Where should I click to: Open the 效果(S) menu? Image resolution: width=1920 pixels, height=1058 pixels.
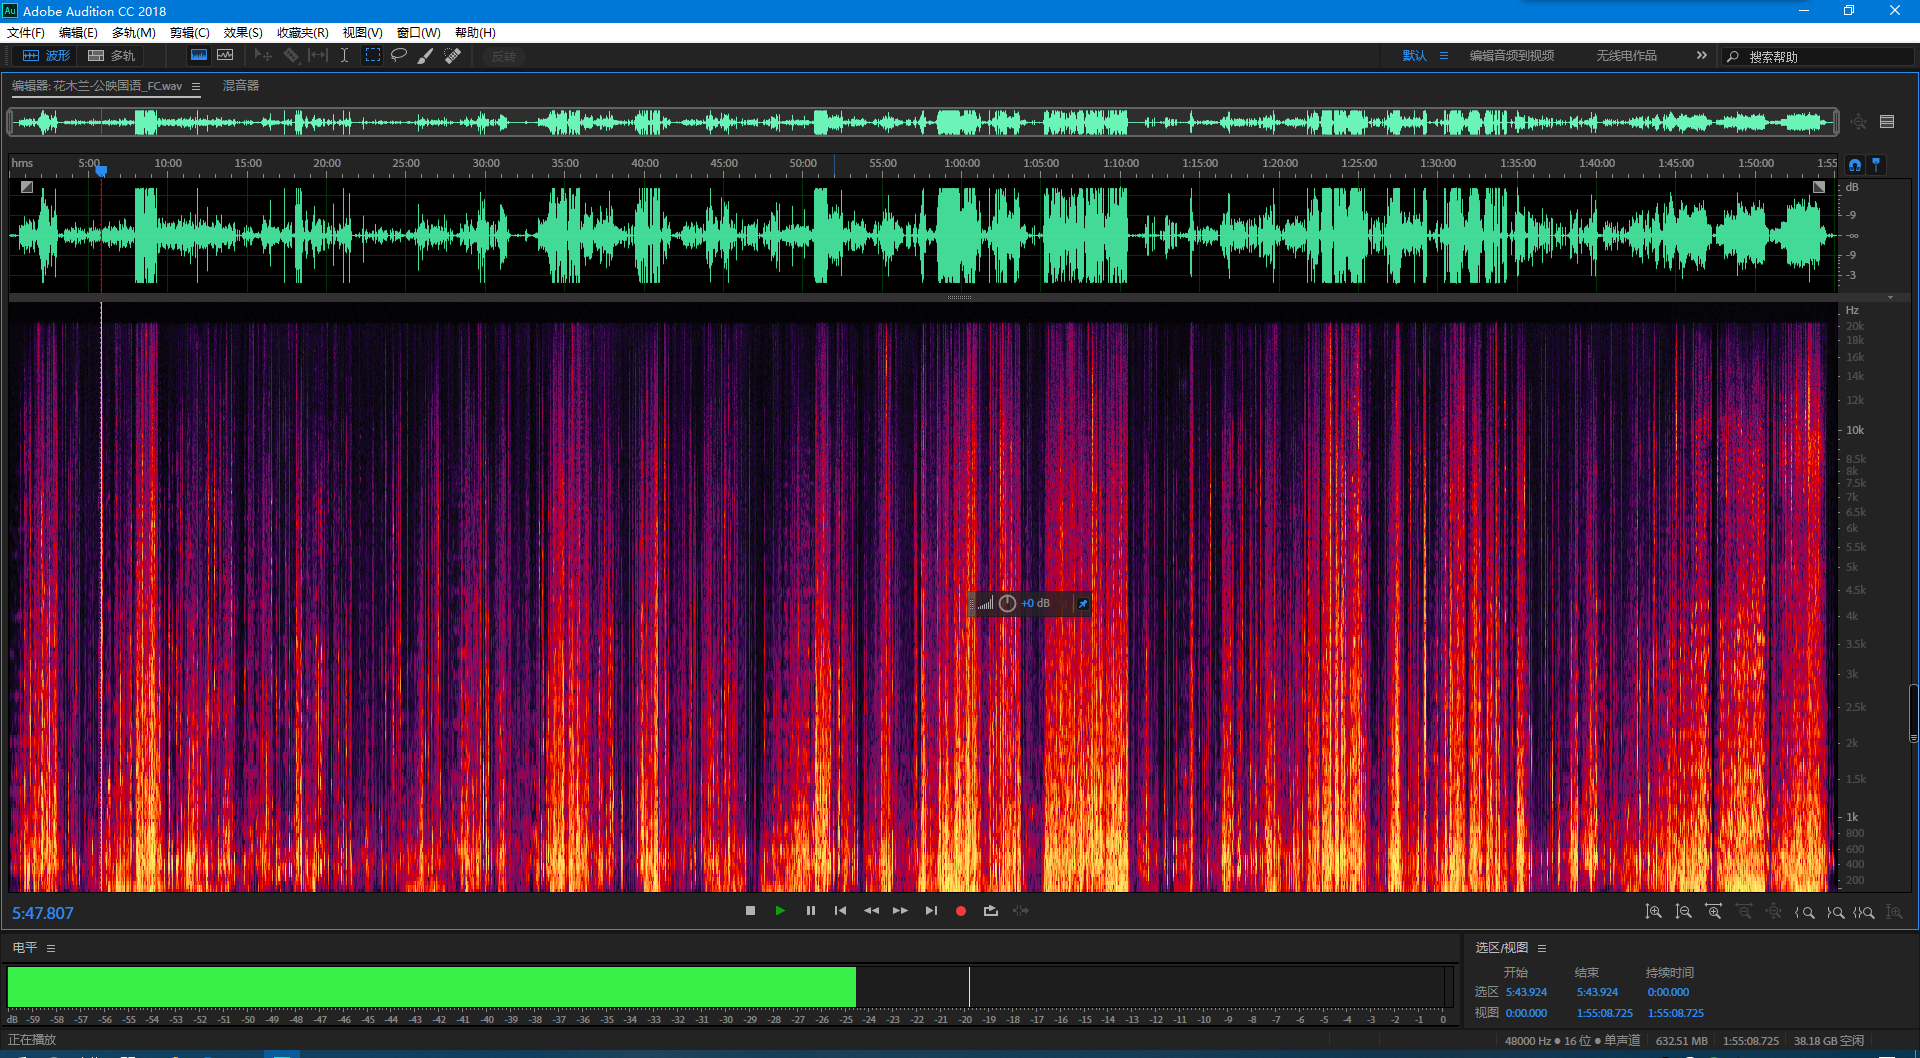pyautogui.click(x=243, y=33)
